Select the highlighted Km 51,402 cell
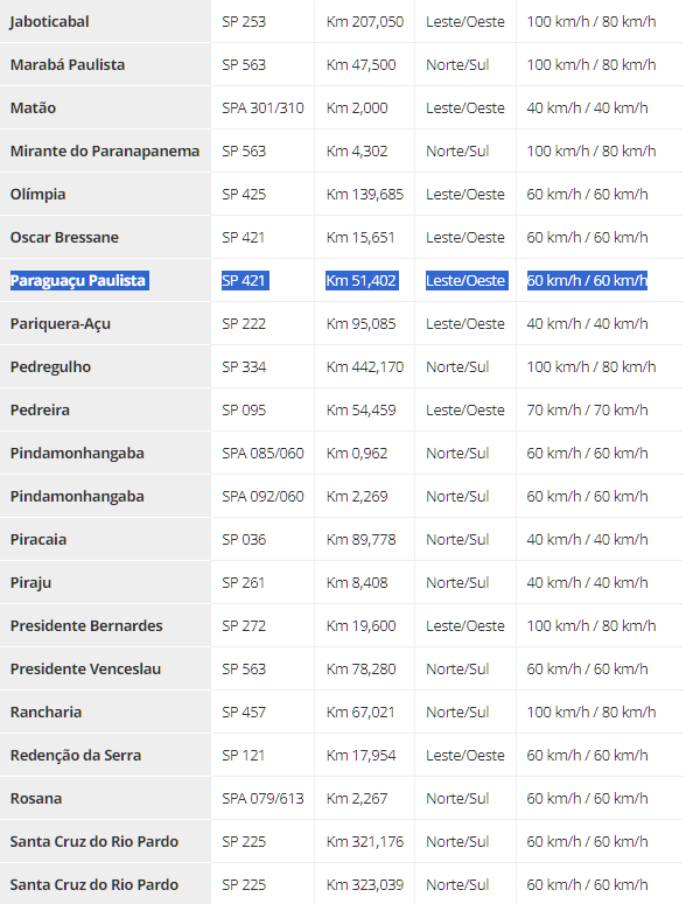This screenshot has width=700, height=904. [x=361, y=281]
